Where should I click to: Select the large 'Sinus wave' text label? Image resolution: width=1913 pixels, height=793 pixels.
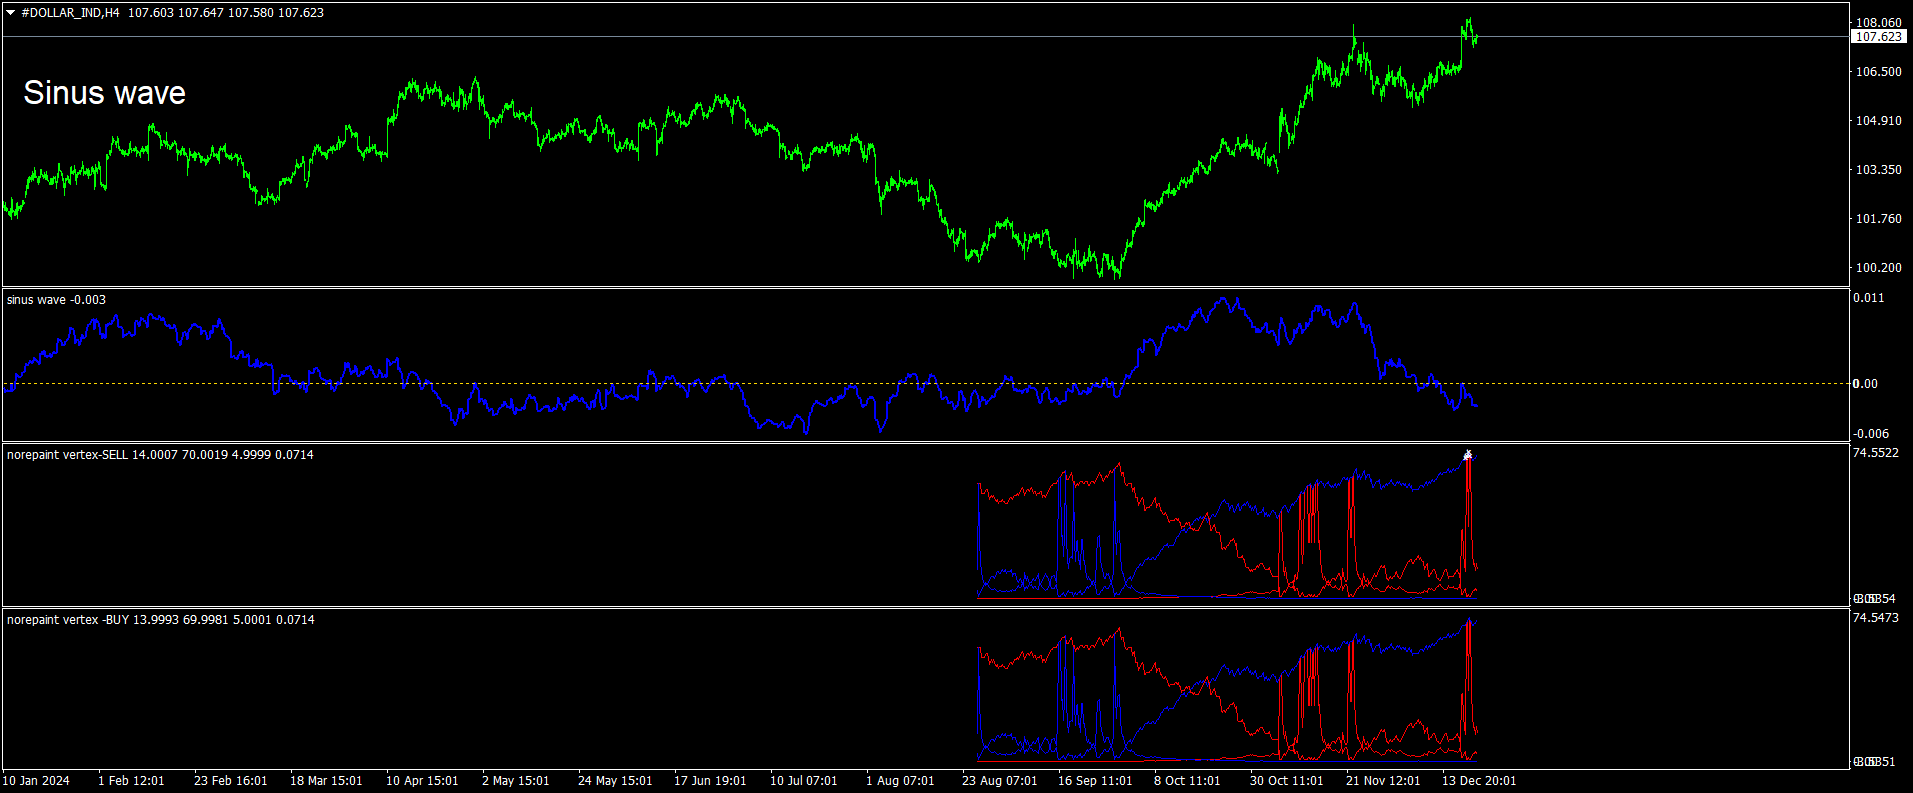click(x=105, y=93)
